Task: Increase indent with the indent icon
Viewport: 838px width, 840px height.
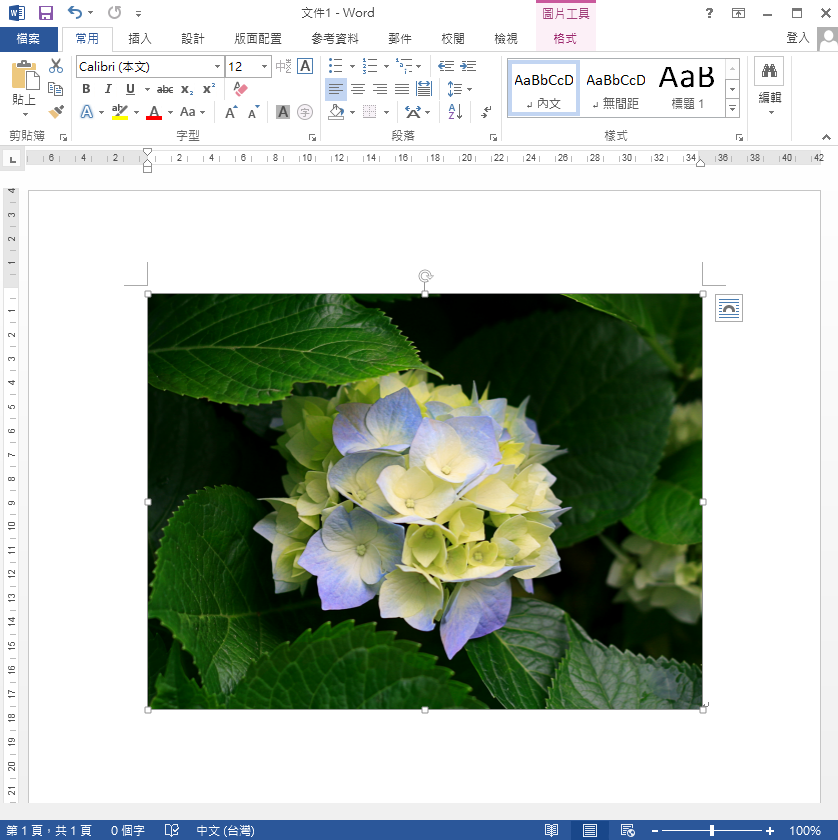Action: pyautogui.click(x=468, y=66)
